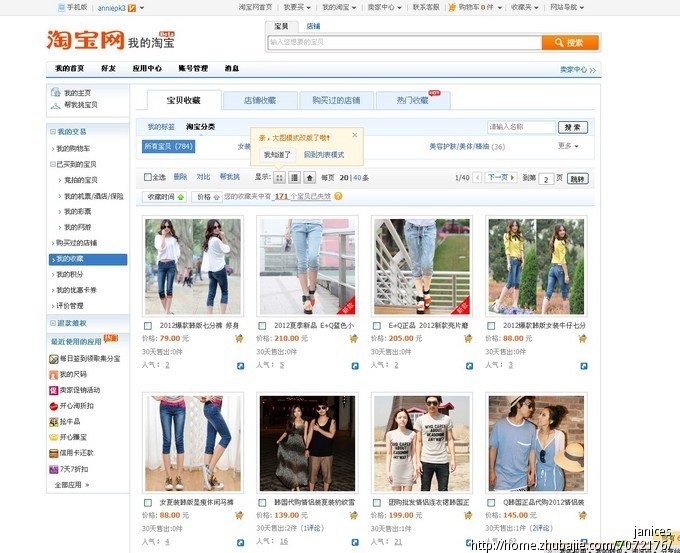Click the orange question mark help icon

[338, 196]
